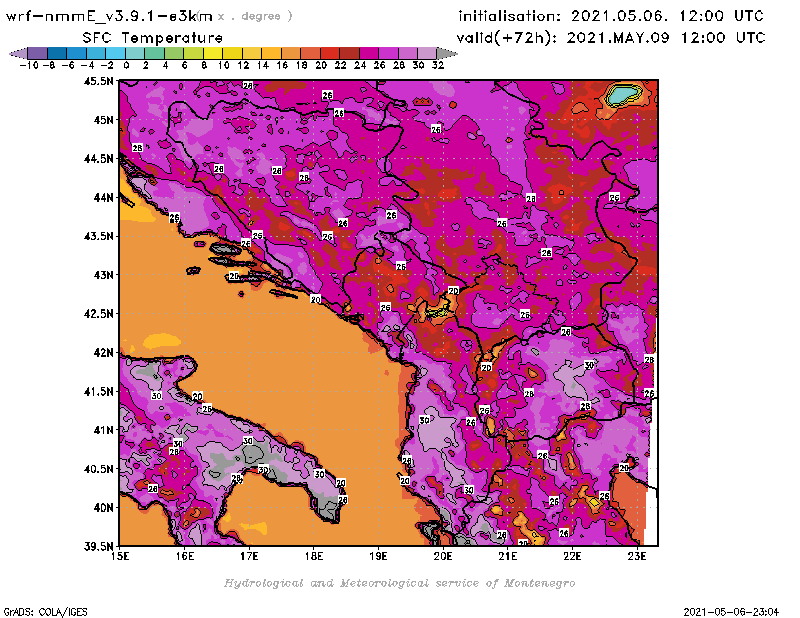Screen dimensions: 800x618
Task: Click the yellow-green 6 to 8 swatch
Action: 193,53
